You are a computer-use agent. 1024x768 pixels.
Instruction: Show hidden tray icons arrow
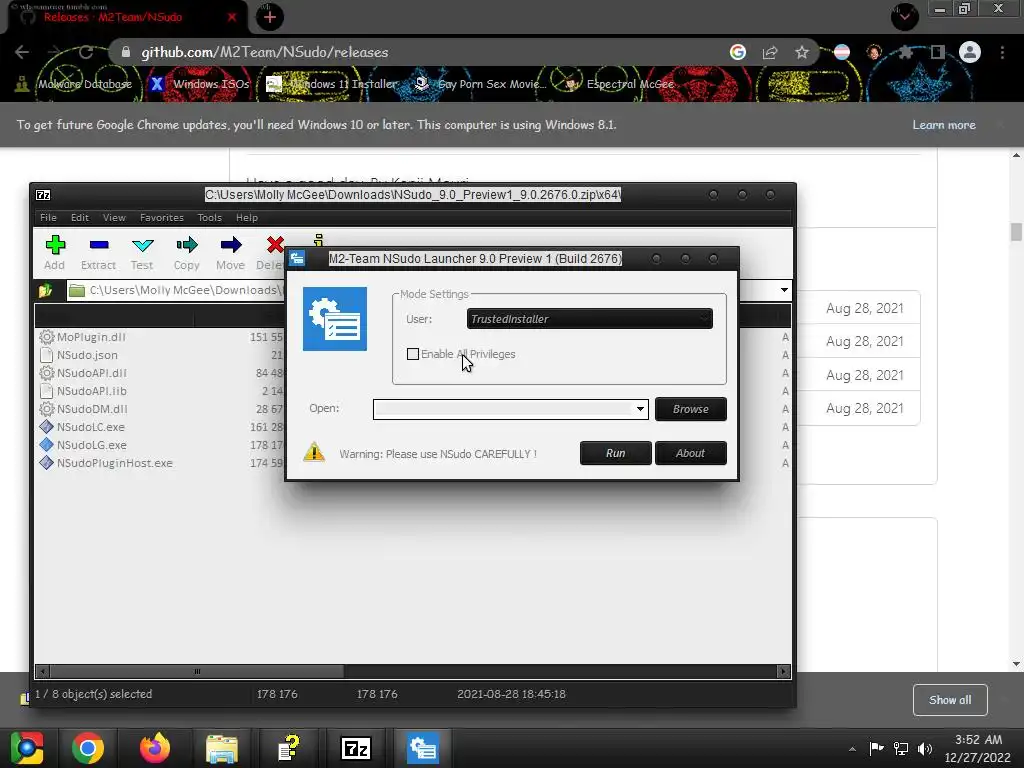tap(852, 749)
